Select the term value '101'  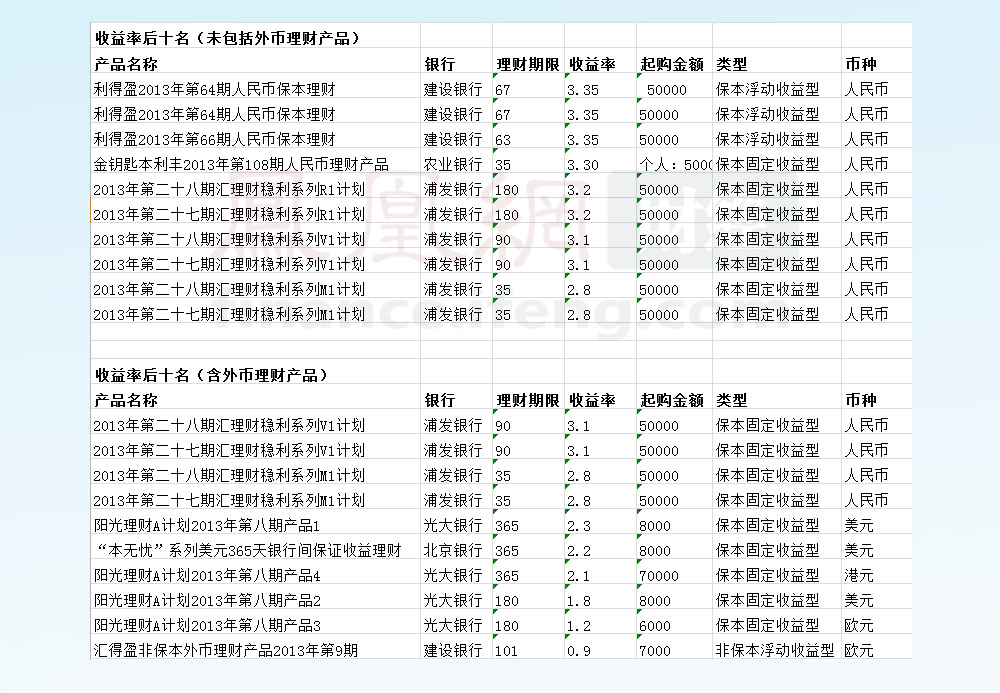coord(506,651)
